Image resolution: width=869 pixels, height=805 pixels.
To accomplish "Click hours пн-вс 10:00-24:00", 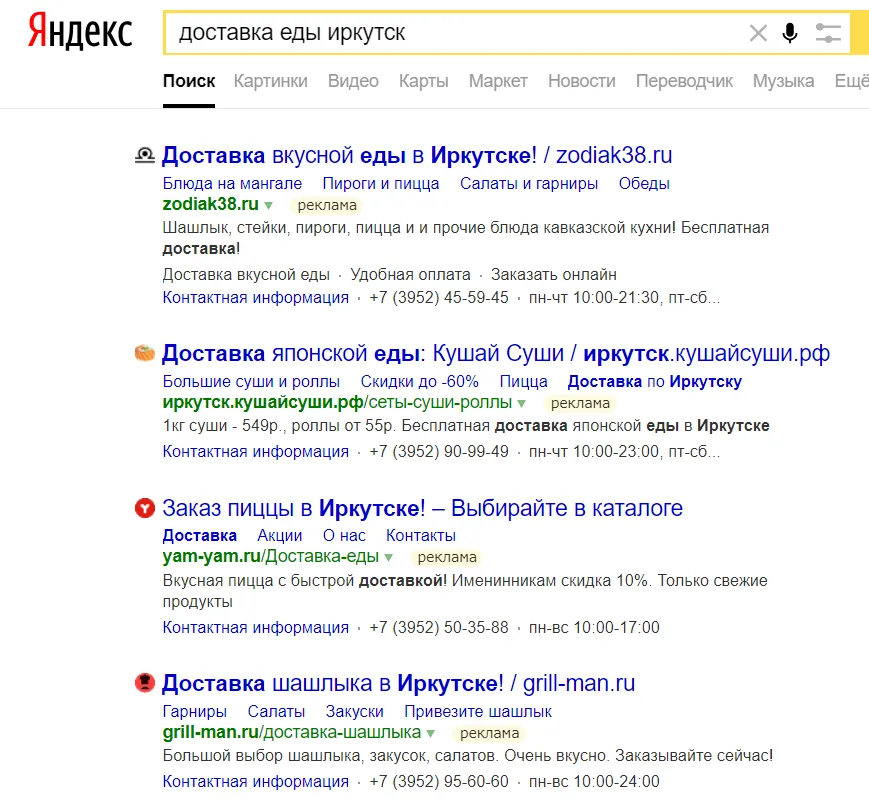I will 594,781.
